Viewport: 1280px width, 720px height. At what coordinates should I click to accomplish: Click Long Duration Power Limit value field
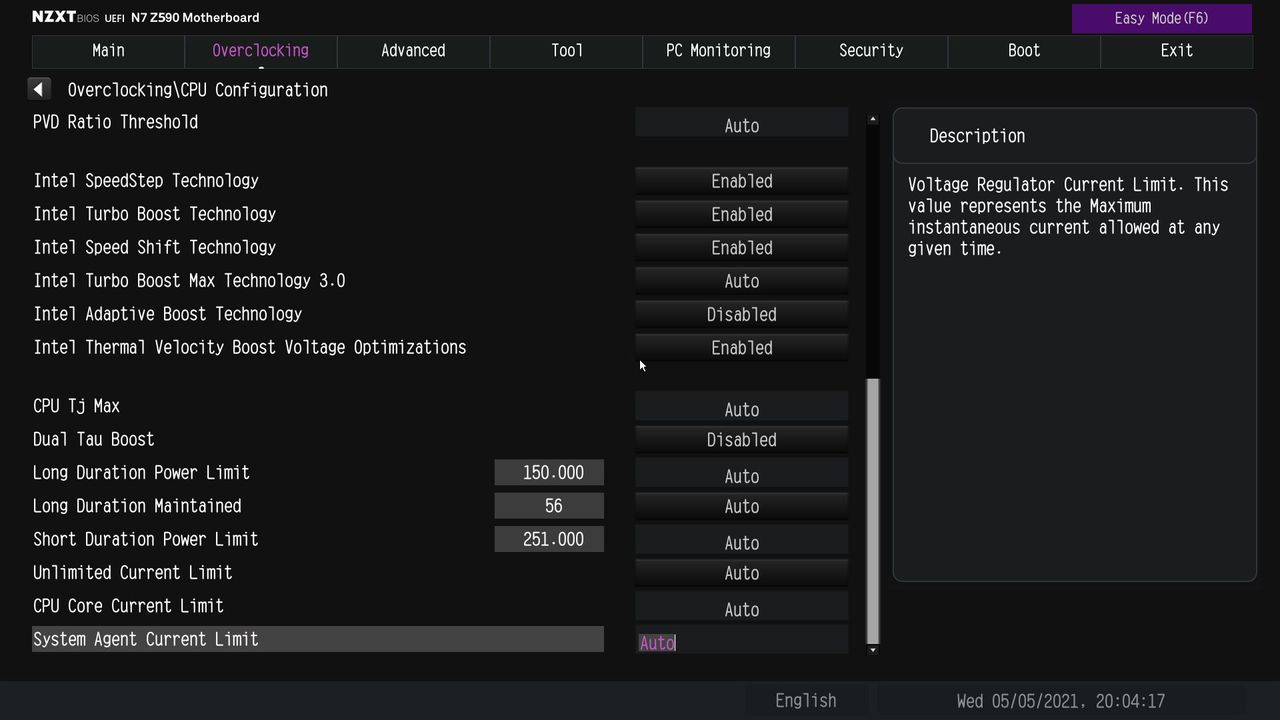(549, 473)
